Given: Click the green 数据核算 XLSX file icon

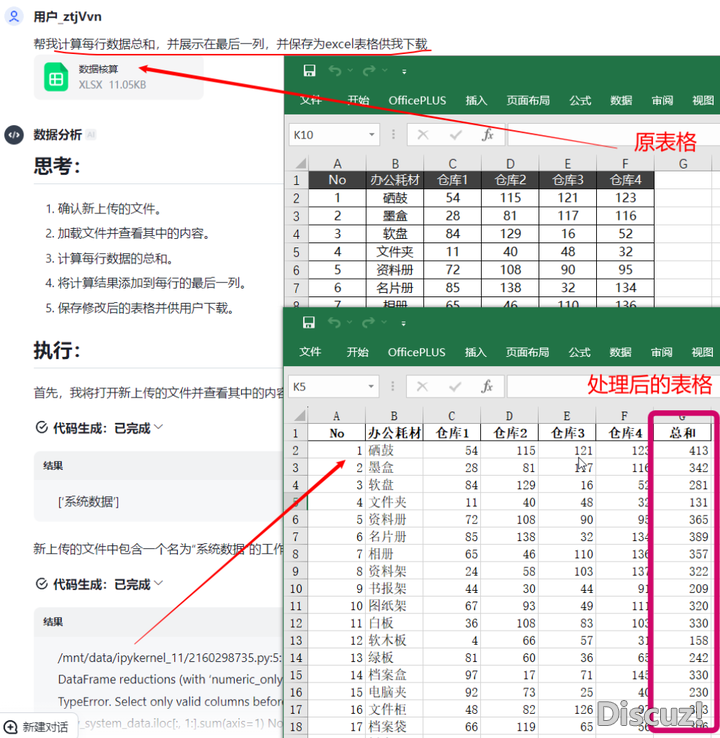Looking at the screenshot, I should click(56, 77).
